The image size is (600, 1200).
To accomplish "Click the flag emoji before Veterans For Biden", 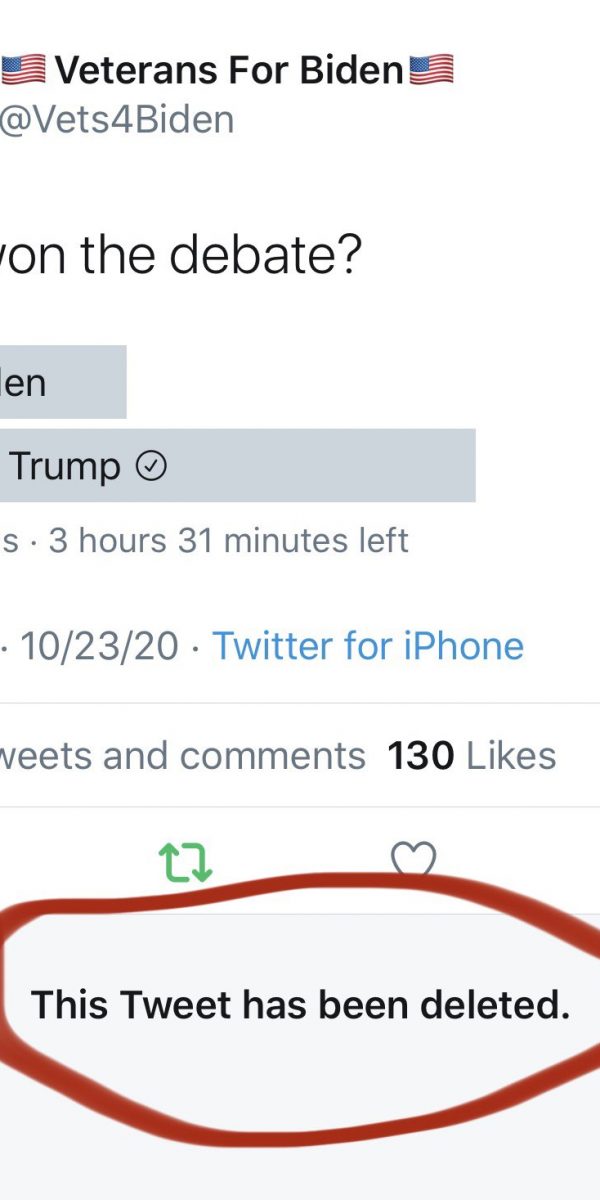I will tap(22, 70).
